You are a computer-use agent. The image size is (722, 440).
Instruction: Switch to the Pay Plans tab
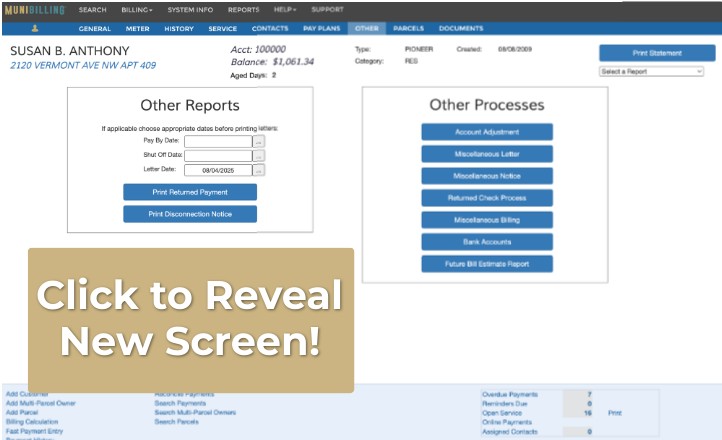click(321, 29)
